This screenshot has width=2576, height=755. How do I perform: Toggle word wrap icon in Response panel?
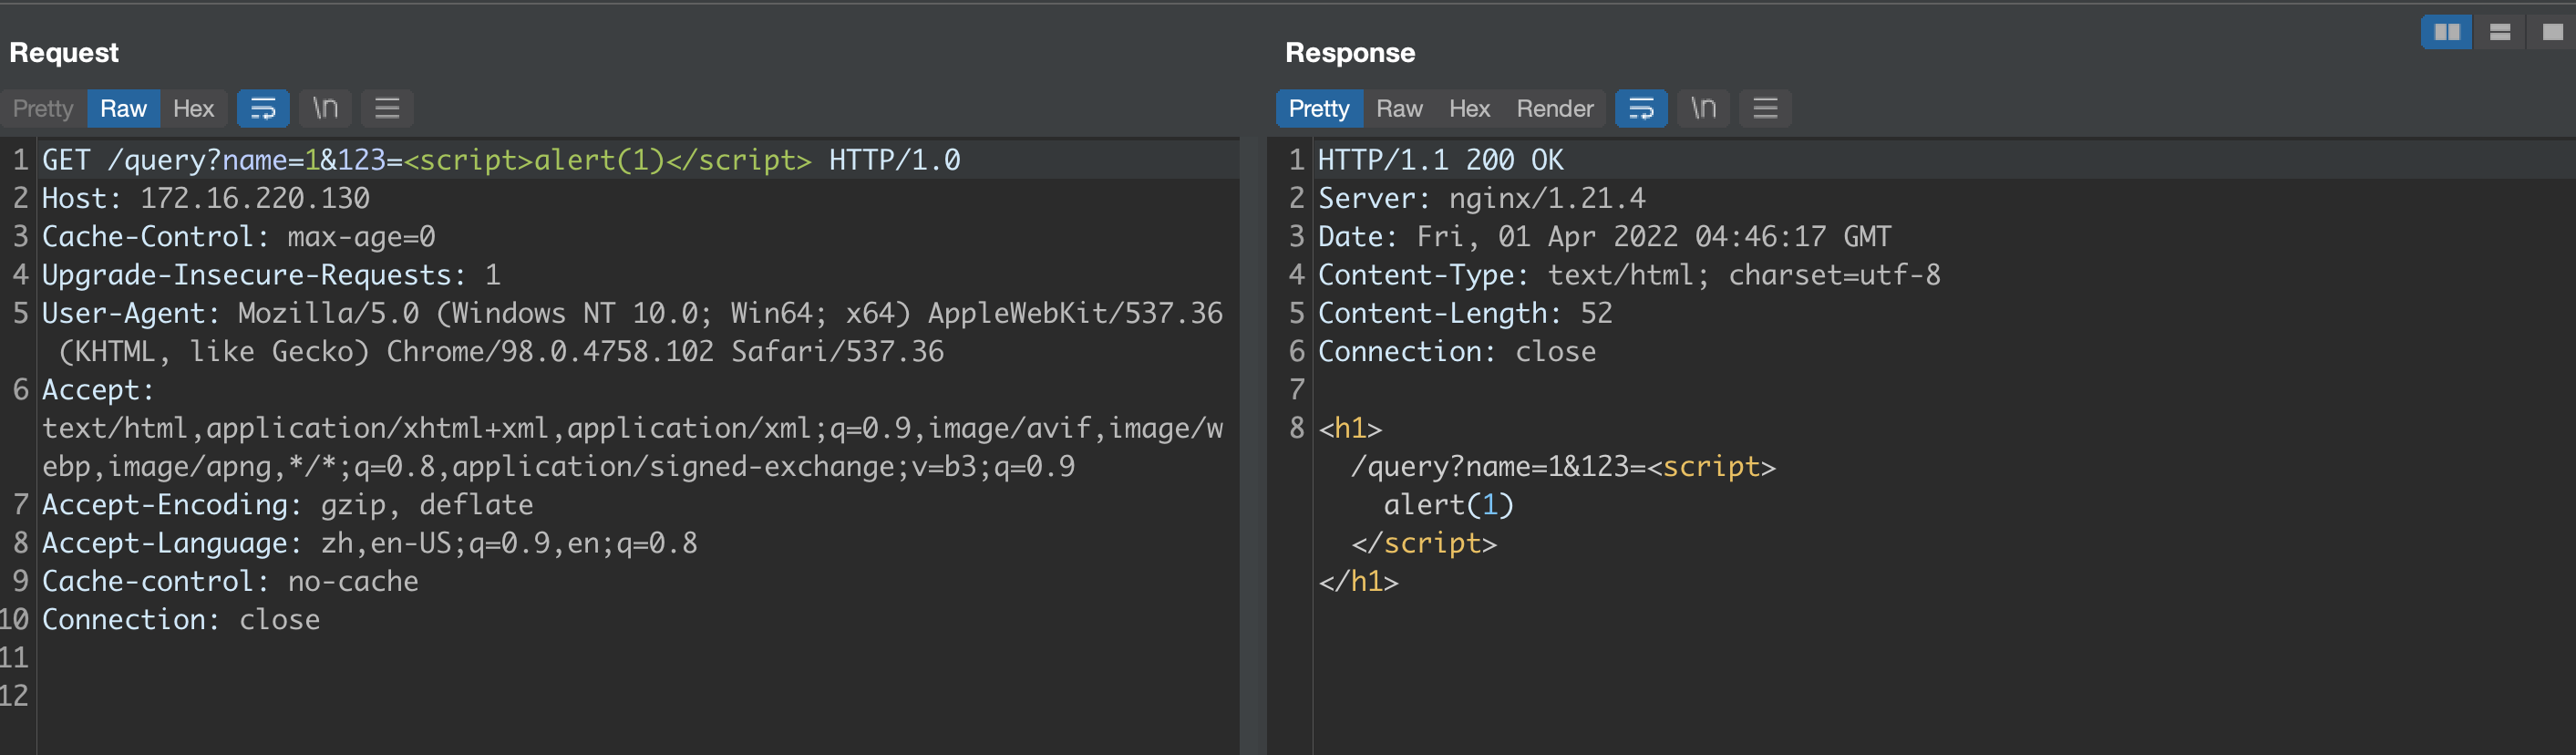[1641, 108]
